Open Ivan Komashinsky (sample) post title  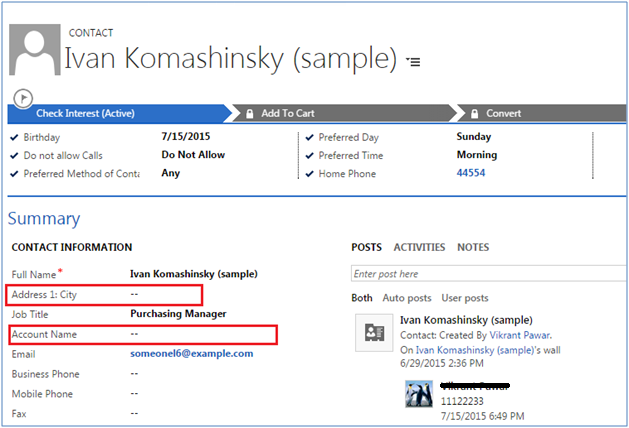(466, 320)
